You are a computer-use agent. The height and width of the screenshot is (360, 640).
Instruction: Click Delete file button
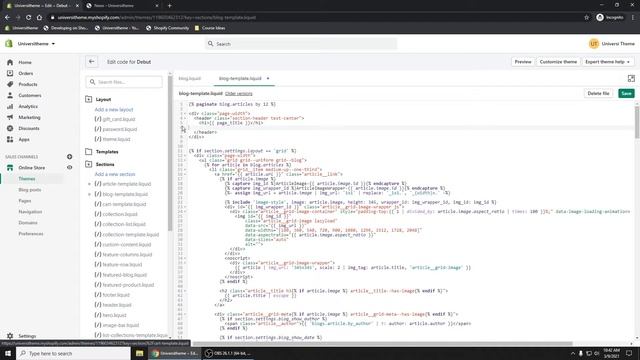[x=598, y=93]
